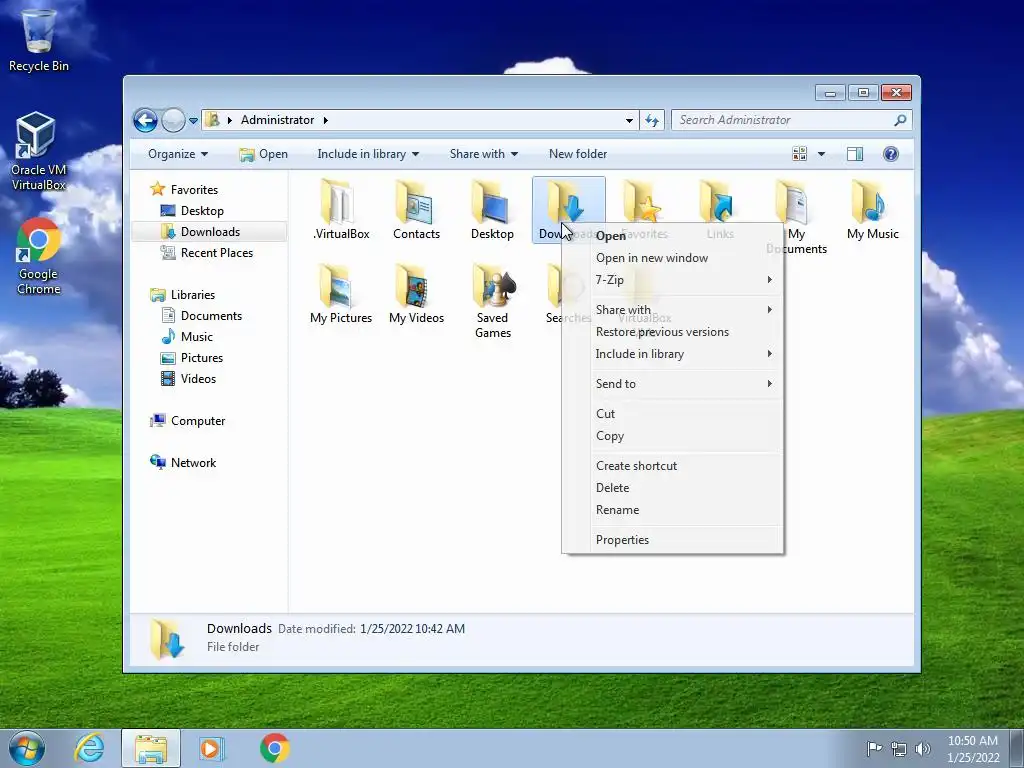This screenshot has width=1024, height=768.
Task: Click the Back navigation arrow
Action: pos(145,120)
